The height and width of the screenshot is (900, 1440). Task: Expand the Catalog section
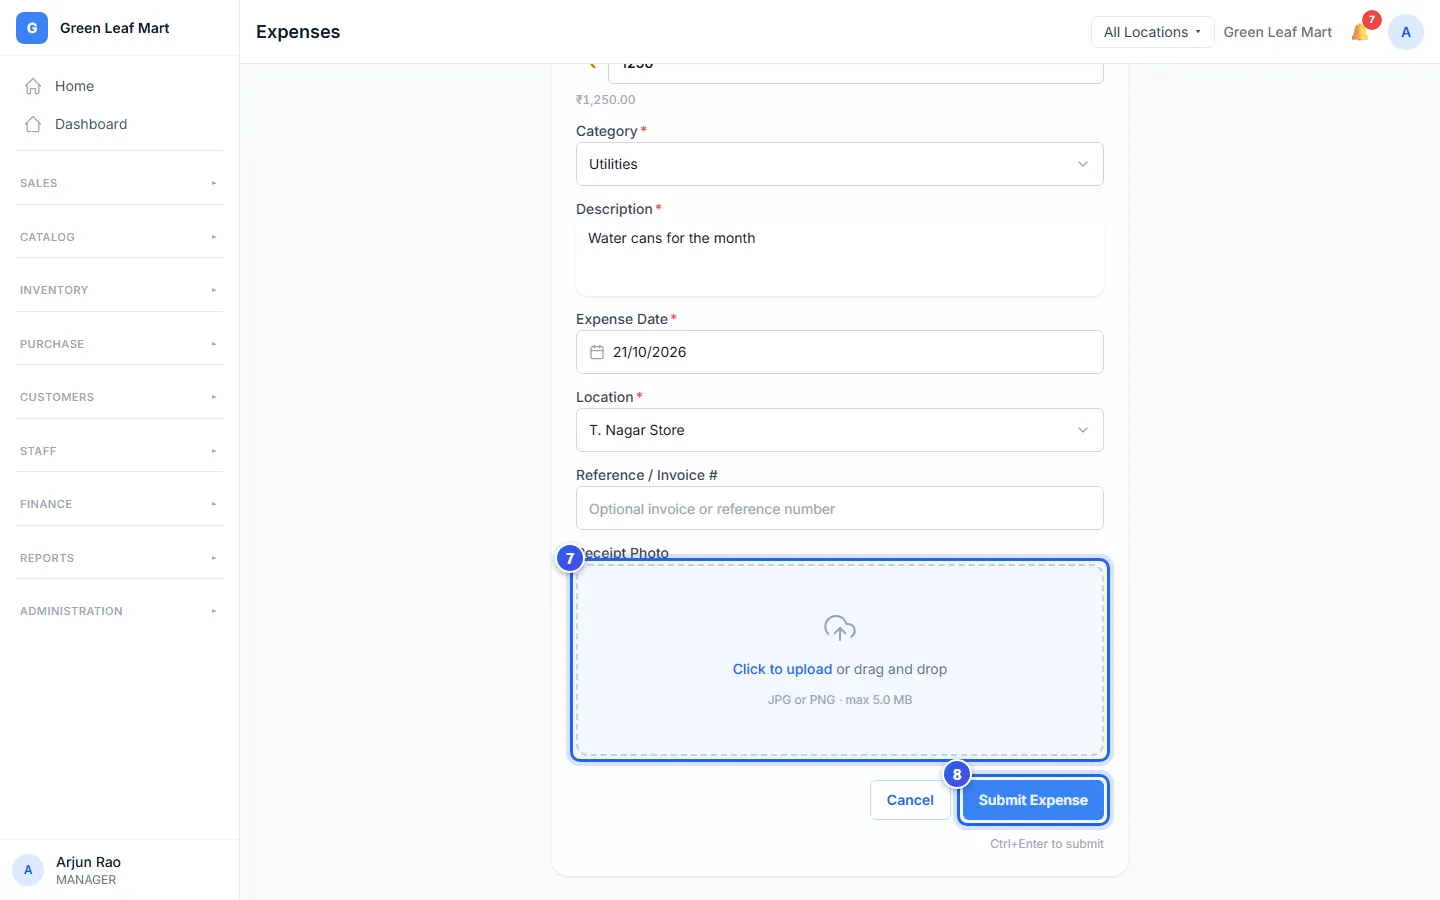[x=120, y=237]
